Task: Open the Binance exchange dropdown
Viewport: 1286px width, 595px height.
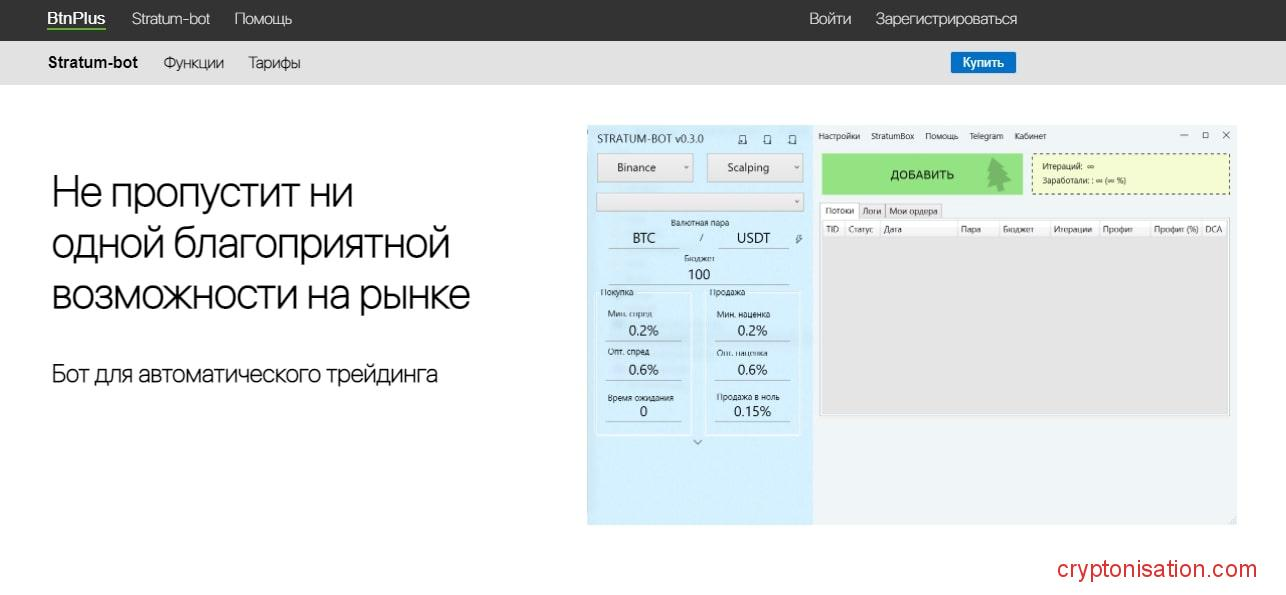Action: coord(645,168)
